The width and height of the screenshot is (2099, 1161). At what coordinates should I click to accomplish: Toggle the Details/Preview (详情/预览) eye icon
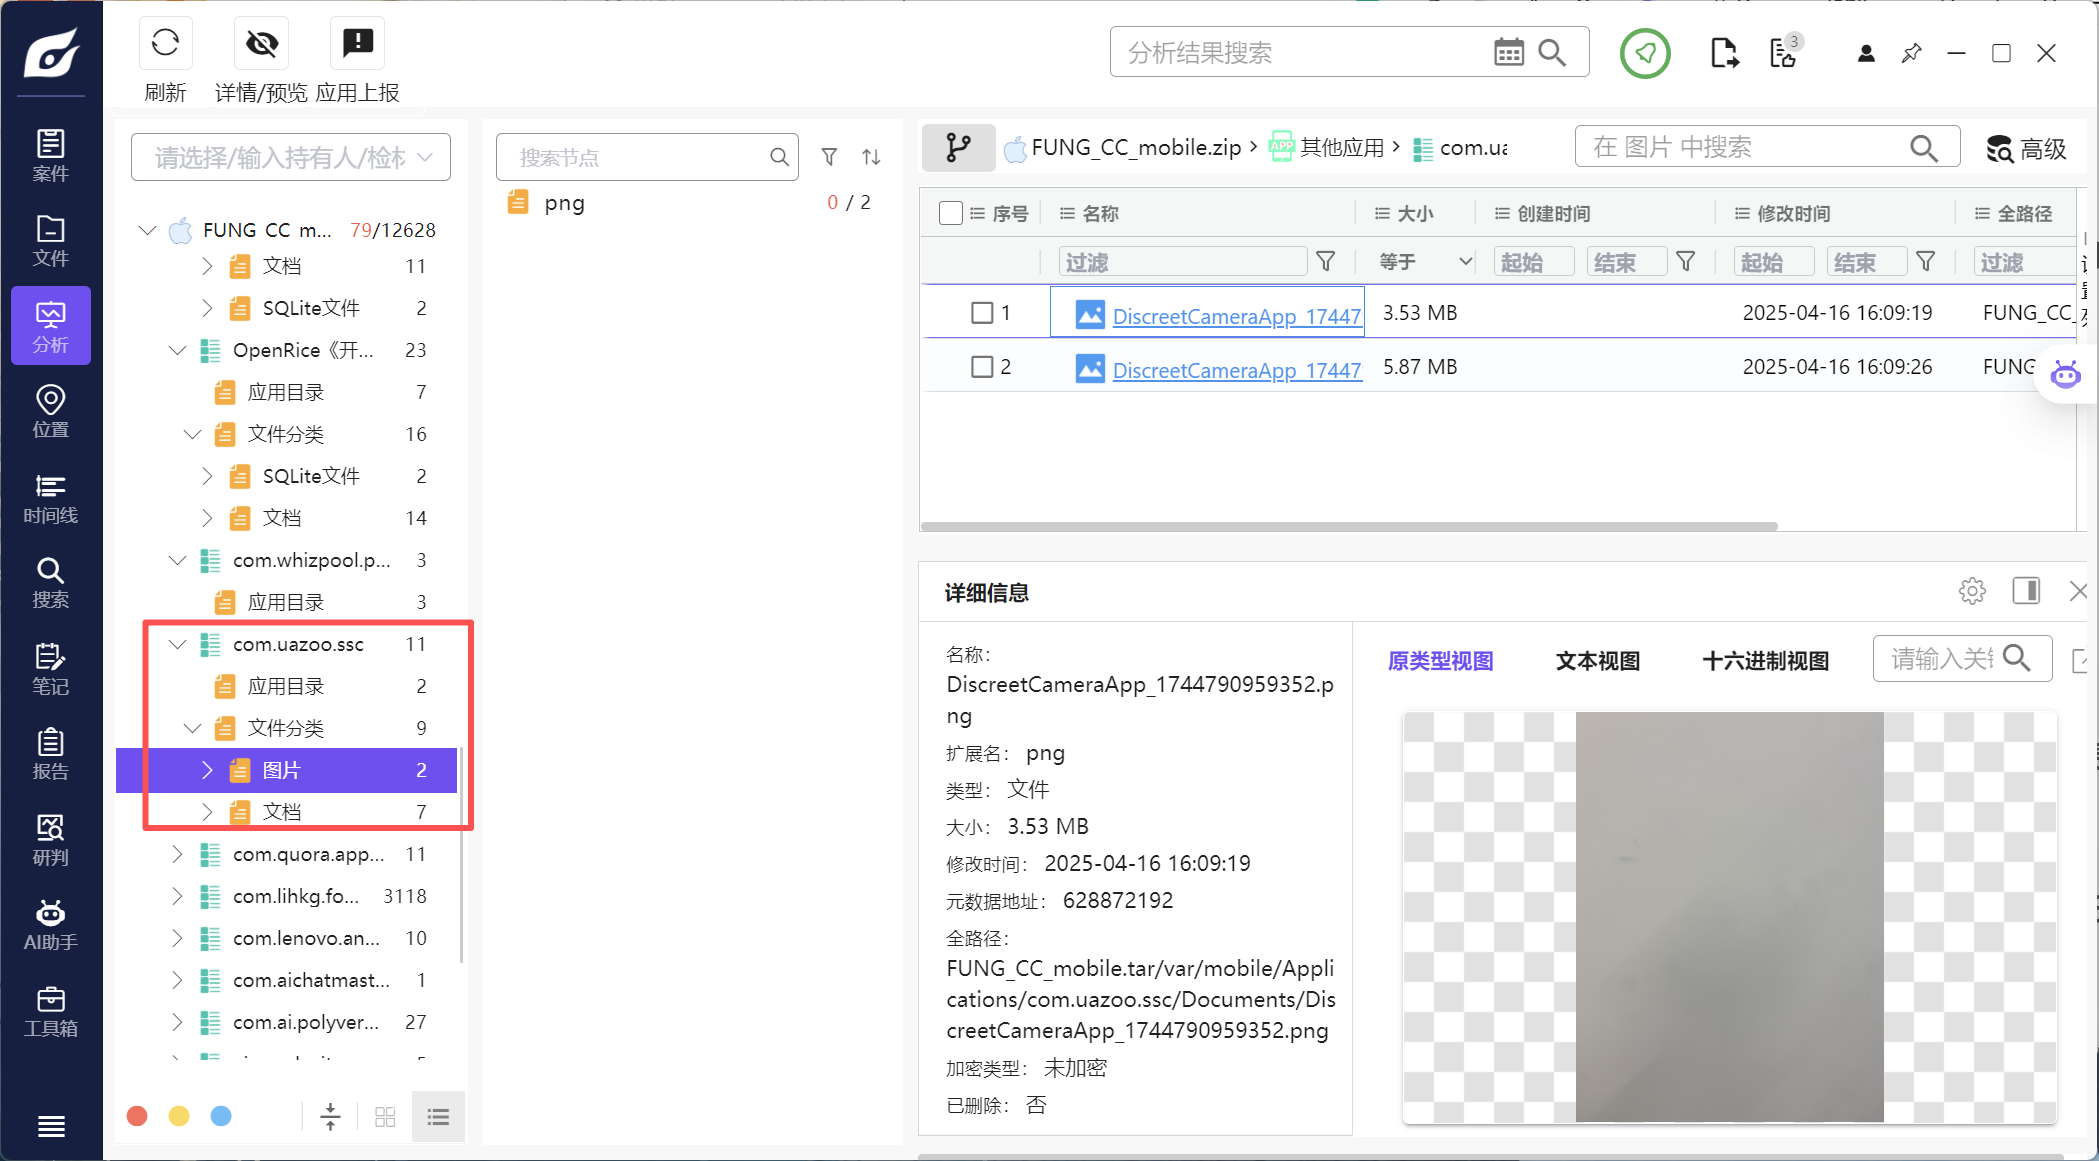[262, 44]
